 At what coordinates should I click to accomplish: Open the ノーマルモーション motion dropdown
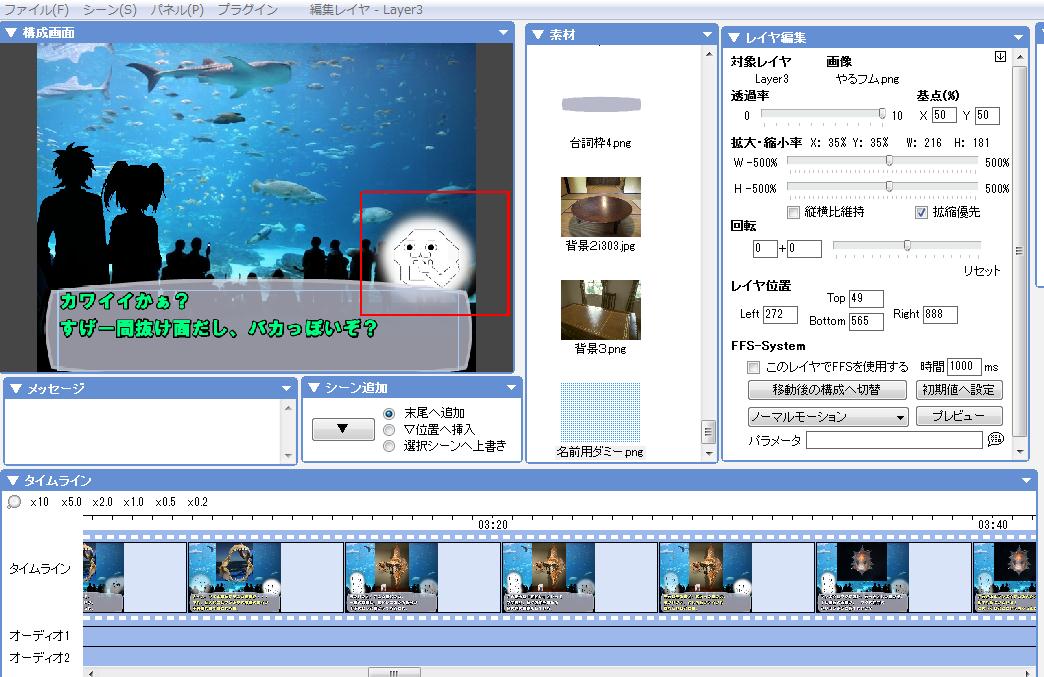828,417
